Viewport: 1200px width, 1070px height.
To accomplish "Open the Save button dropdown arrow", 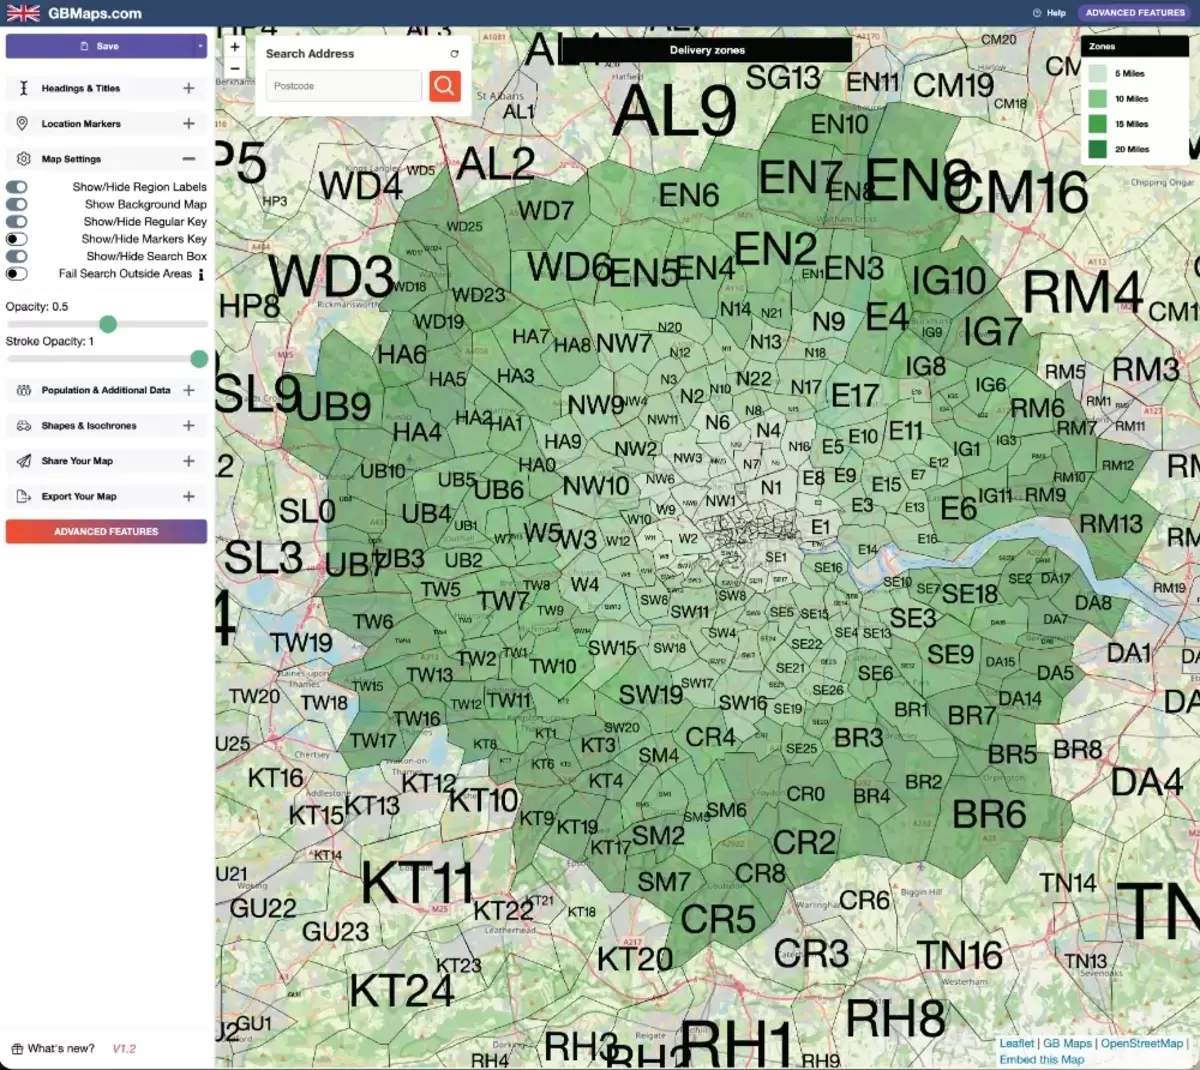I will pyautogui.click(x=200, y=46).
